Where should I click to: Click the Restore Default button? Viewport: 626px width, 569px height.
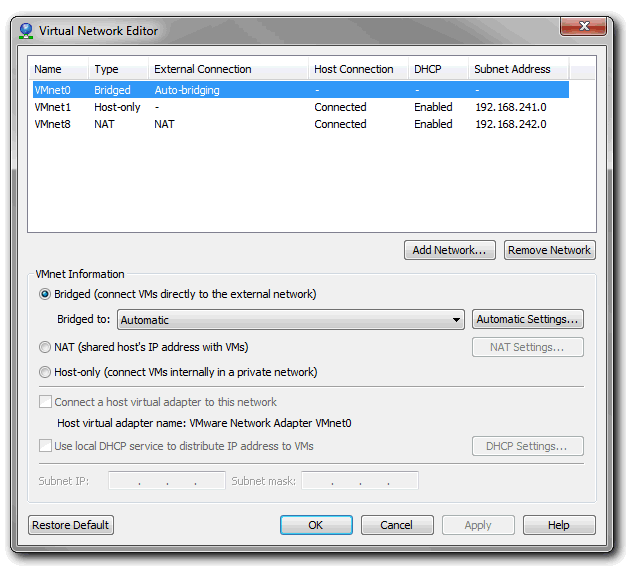tap(71, 525)
